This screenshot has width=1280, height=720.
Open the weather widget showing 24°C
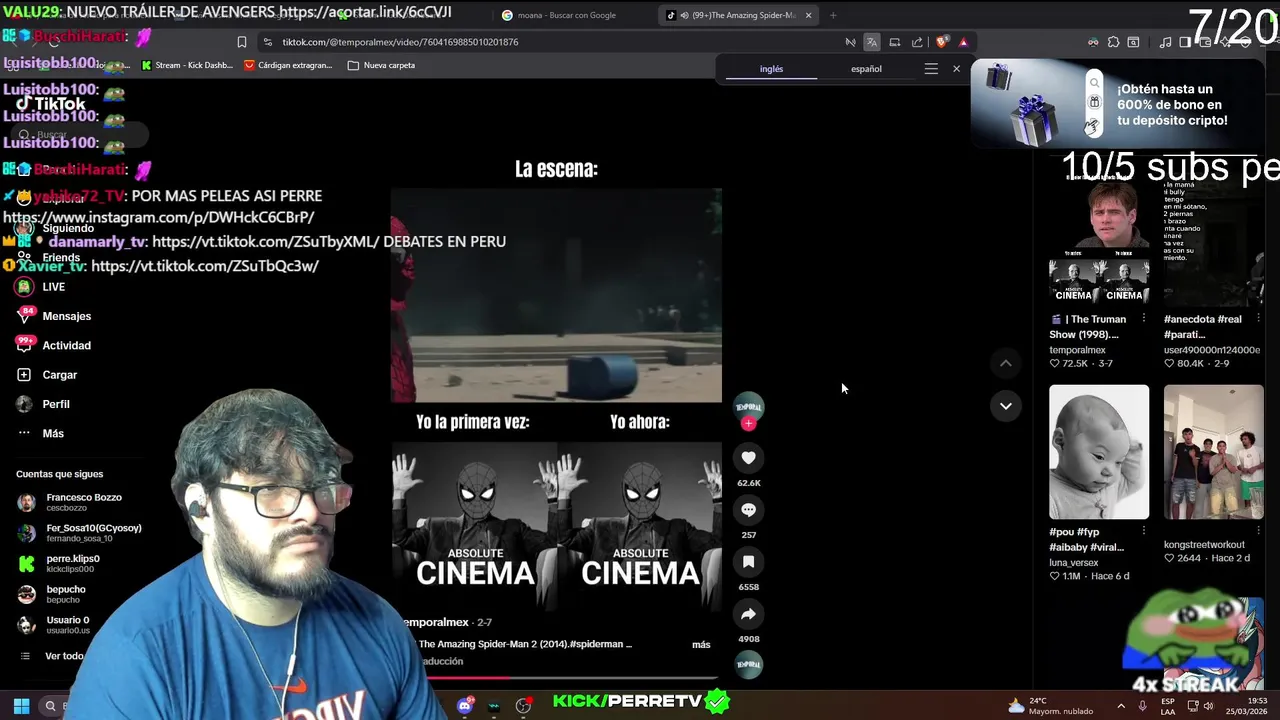point(1051,706)
